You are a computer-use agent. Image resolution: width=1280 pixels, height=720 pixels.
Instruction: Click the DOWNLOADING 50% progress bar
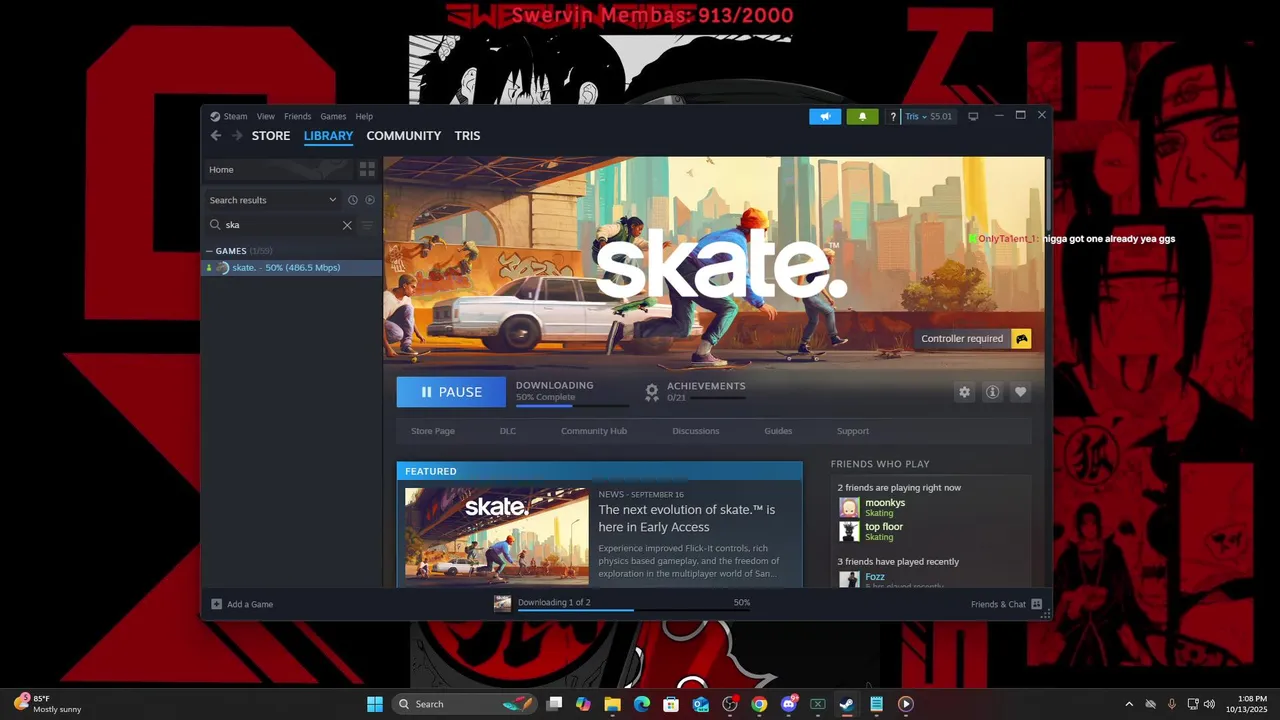[572, 405]
